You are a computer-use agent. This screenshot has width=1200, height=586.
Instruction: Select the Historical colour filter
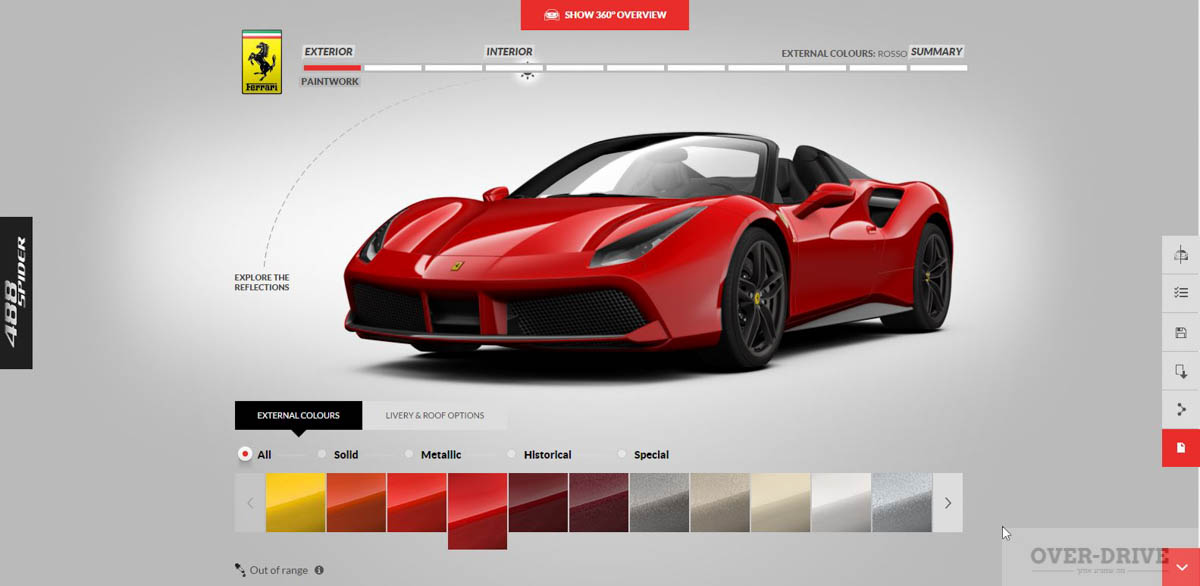coord(512,454)
